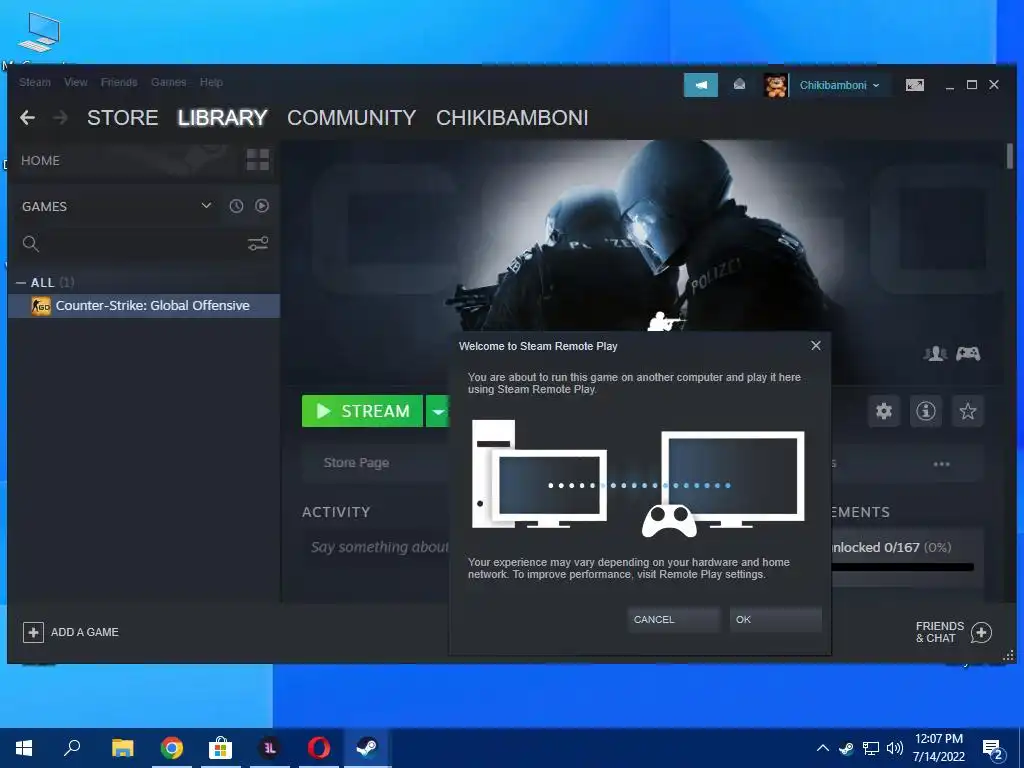This screenshot has width=1024, height=768.
Task: Click CANCEL in Remote Play dialog
Action: 673,619
